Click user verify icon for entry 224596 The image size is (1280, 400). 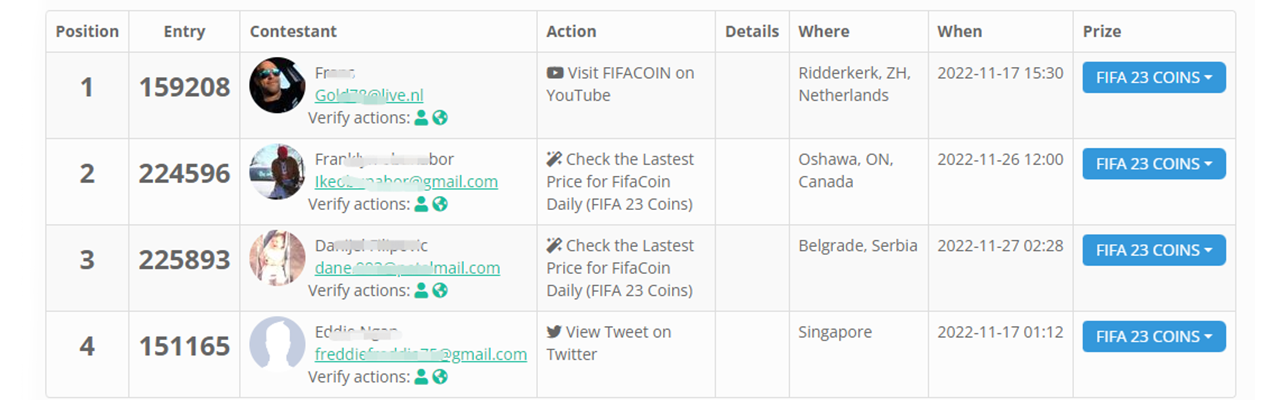point(421,204)
